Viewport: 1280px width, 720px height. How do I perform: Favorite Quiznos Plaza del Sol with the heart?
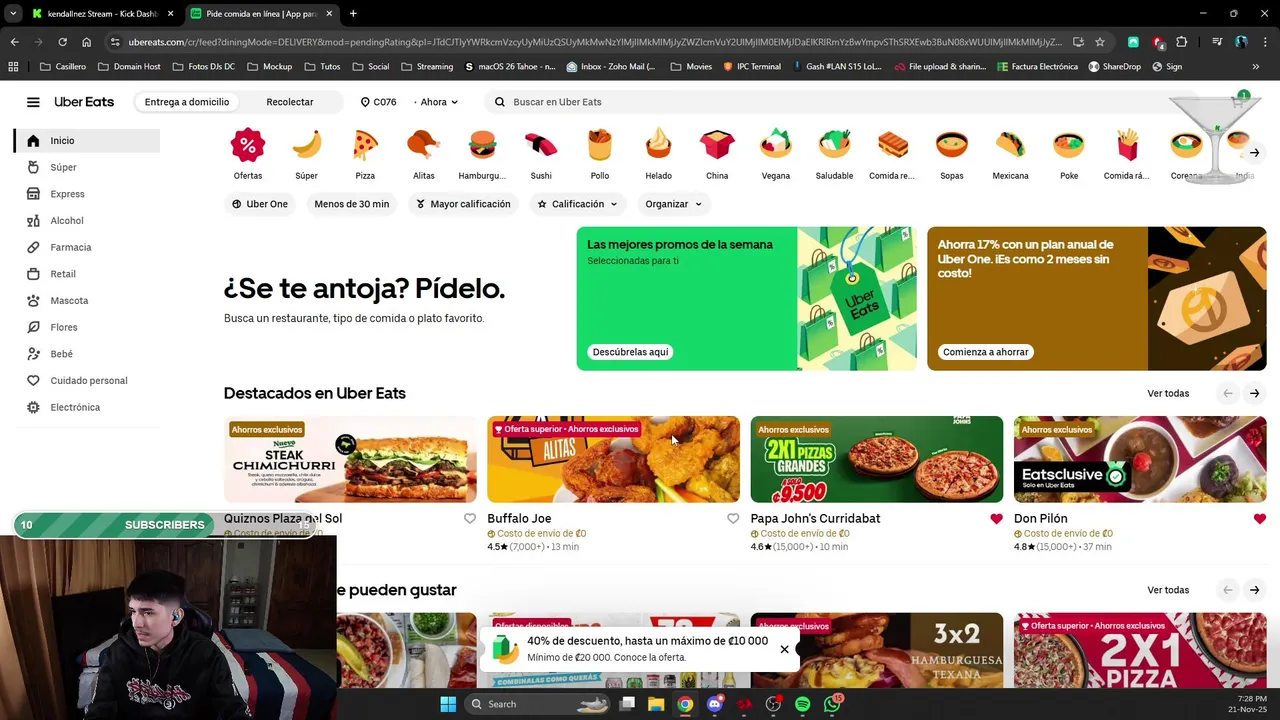[470, 519]
